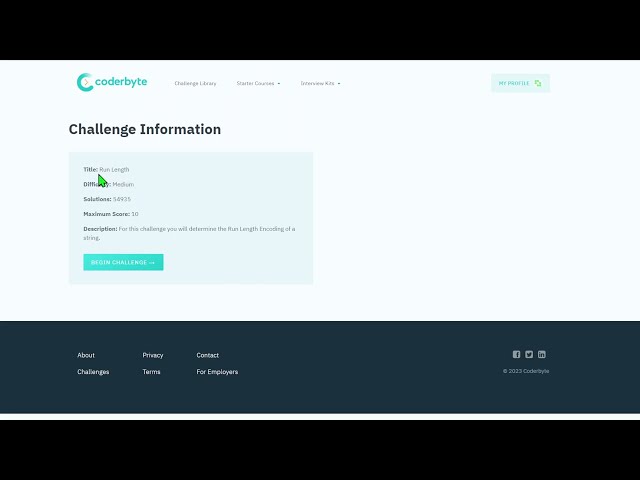Screen dimensions: 640x480
Task: Open the Terms footer link
Action: [151, 372]
